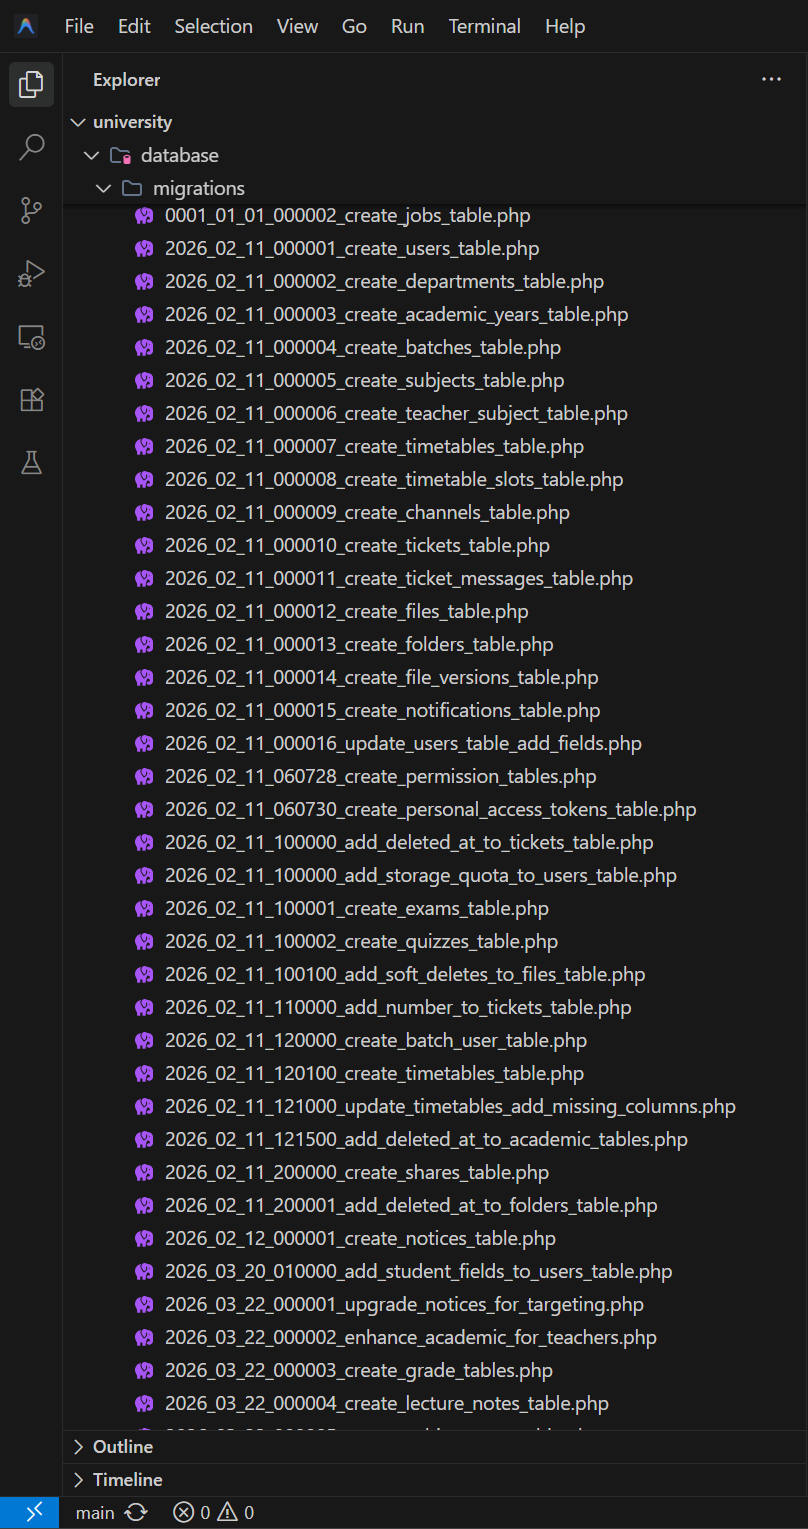Open the Run and Debug icon
808x1529 pixels.
[x=31, y=273]
